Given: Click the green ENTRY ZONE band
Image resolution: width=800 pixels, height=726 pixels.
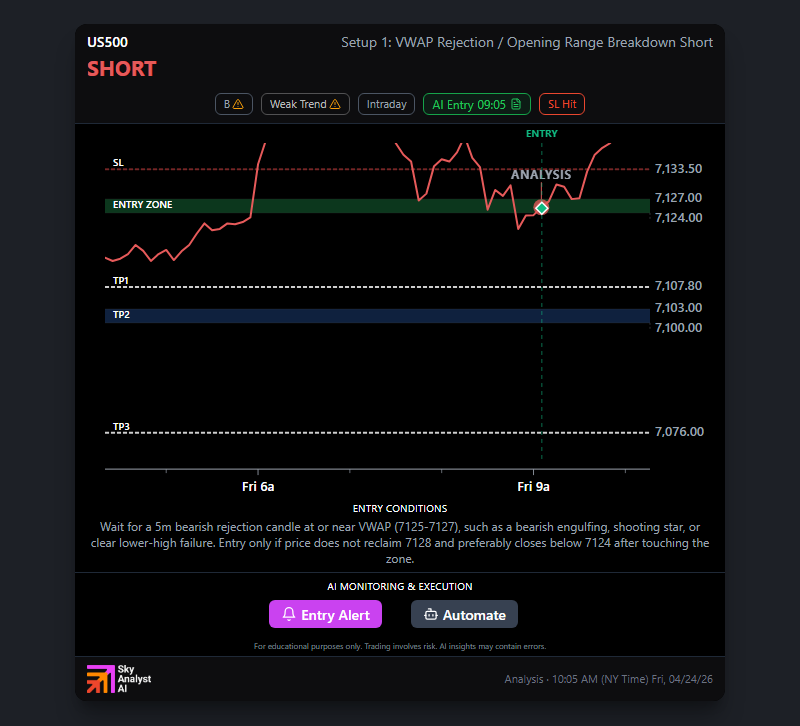Looking at the screenshot, I should 377,206.
